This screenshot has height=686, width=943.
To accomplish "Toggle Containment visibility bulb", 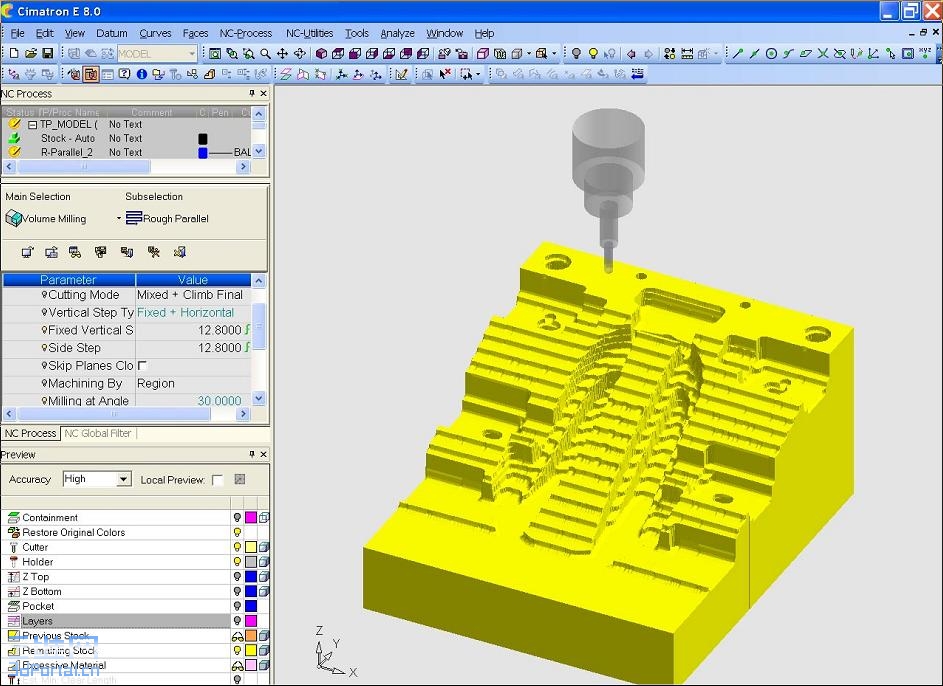I will pos(237,518).
